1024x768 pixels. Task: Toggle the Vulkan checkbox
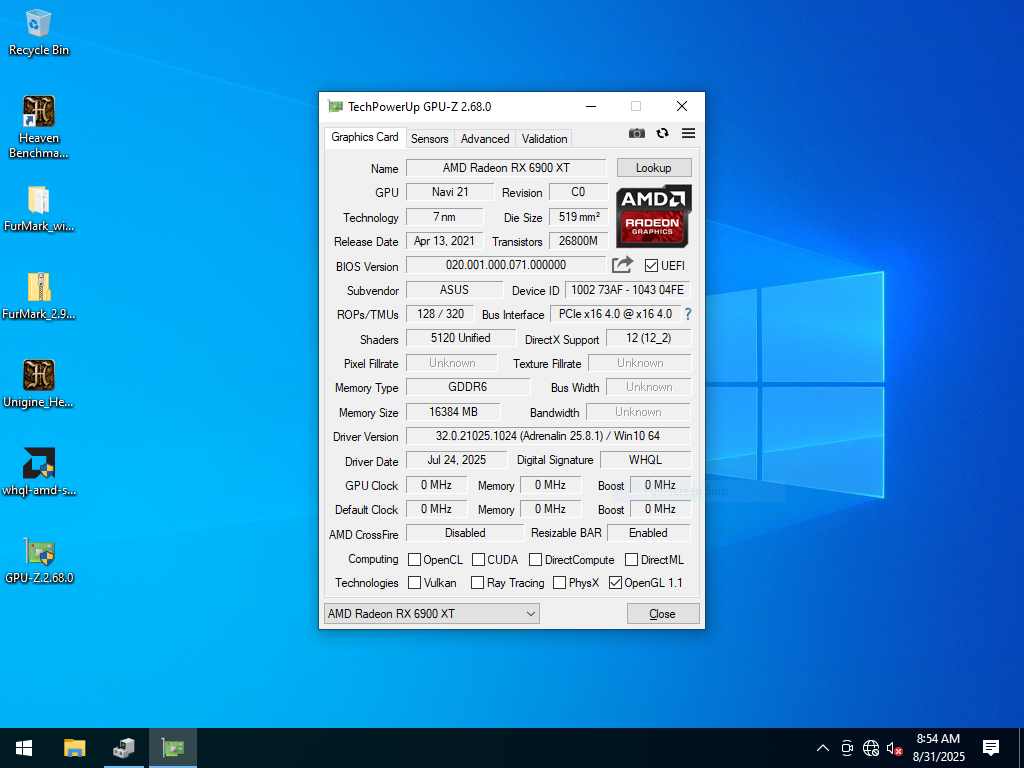pyautogui.click(x=414, y=583)
